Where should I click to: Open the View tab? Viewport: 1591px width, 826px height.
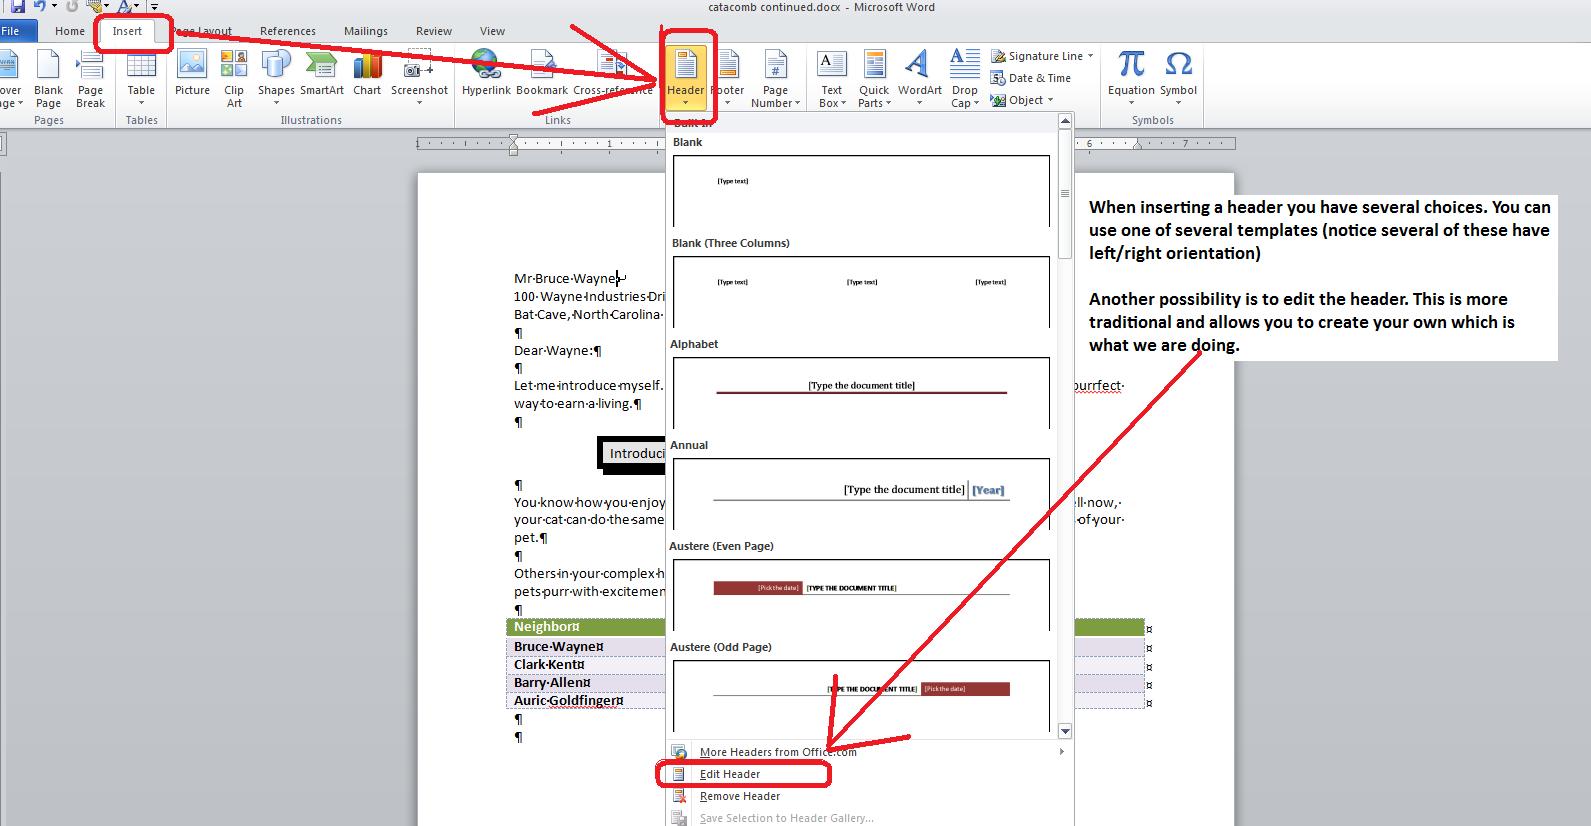coord(492,31)
